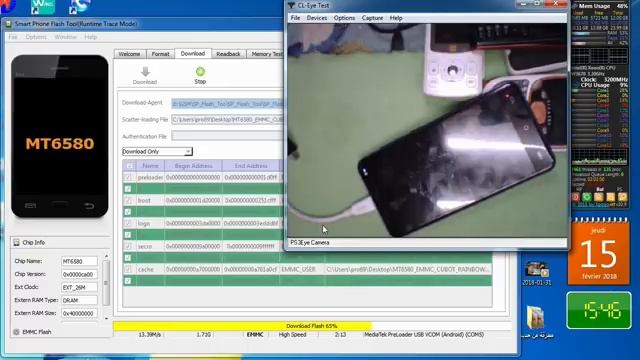The image size is (640, 360).
Task: Click the End Address column header
Action: pyautogui.click(x=251, y=166)
